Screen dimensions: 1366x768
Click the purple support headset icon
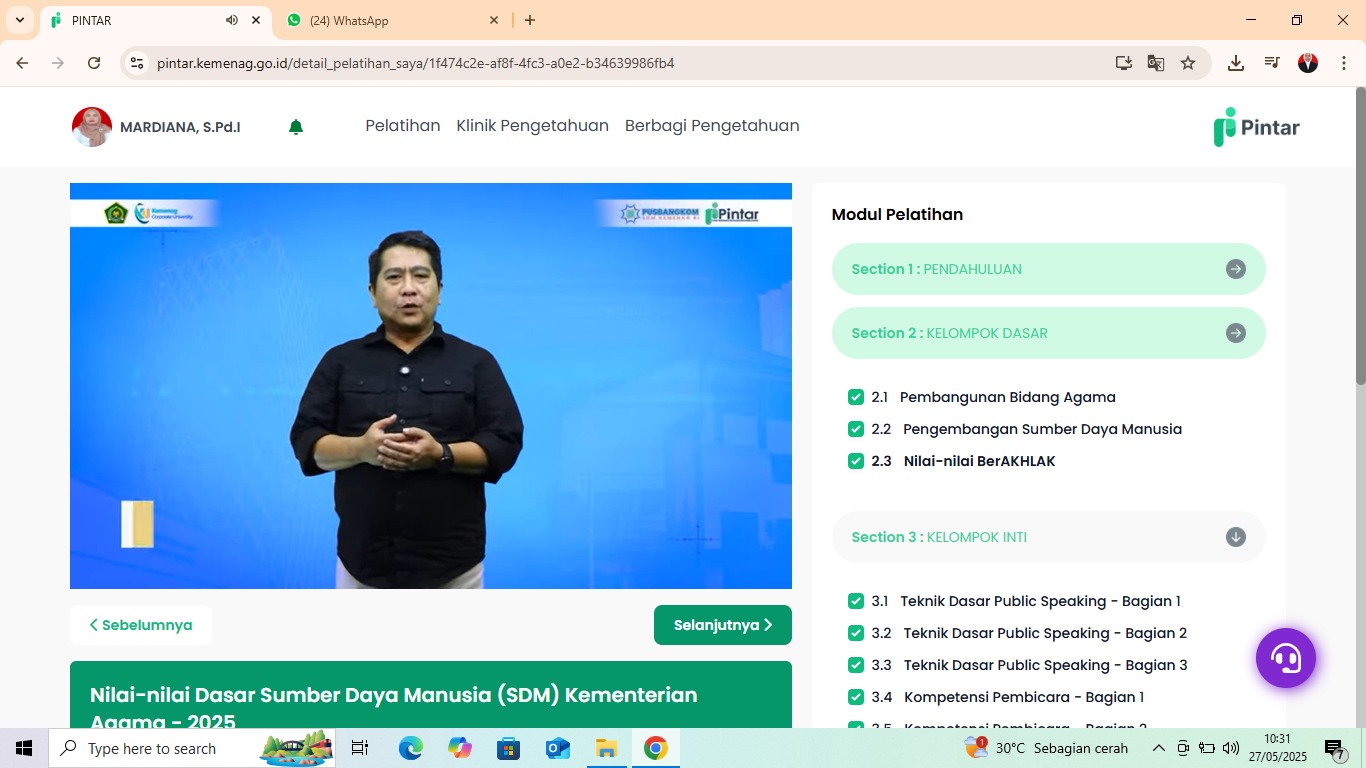pos(1286,658)
